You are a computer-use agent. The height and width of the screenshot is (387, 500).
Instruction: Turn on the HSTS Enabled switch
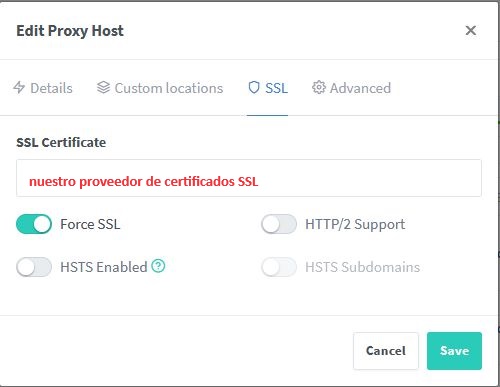34,267
